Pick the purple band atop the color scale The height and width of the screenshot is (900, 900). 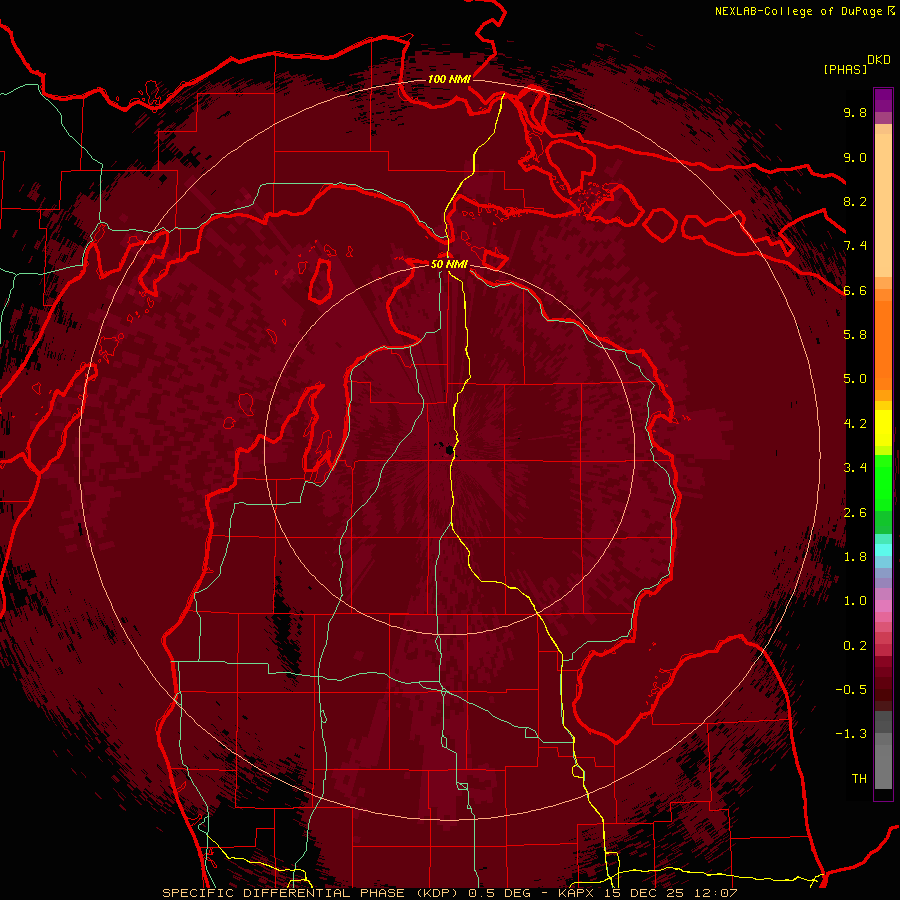coord(883,100)
